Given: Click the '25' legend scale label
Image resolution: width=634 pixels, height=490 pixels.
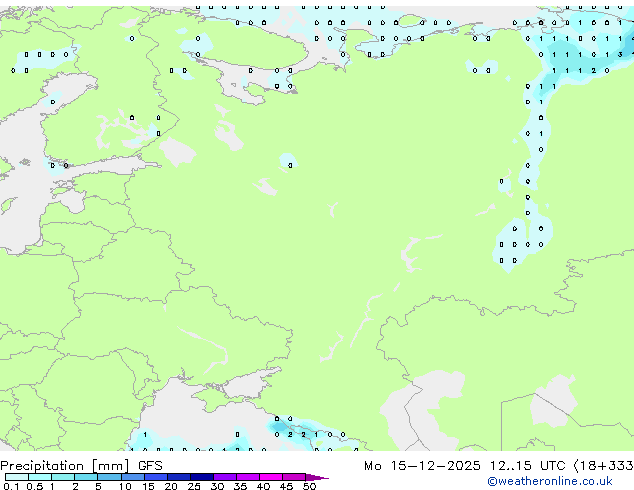Looking at the screenshot, I should click(x=194, y=486).
